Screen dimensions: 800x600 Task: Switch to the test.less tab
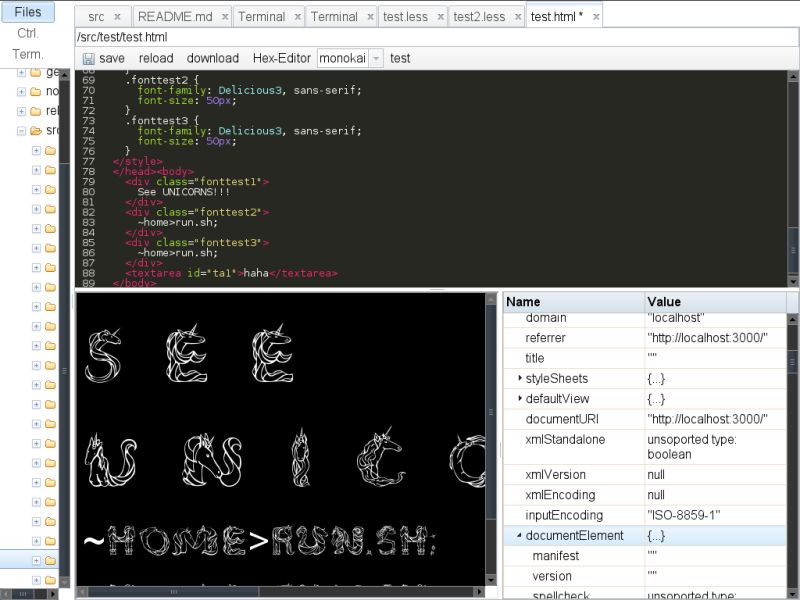(408, 16)
